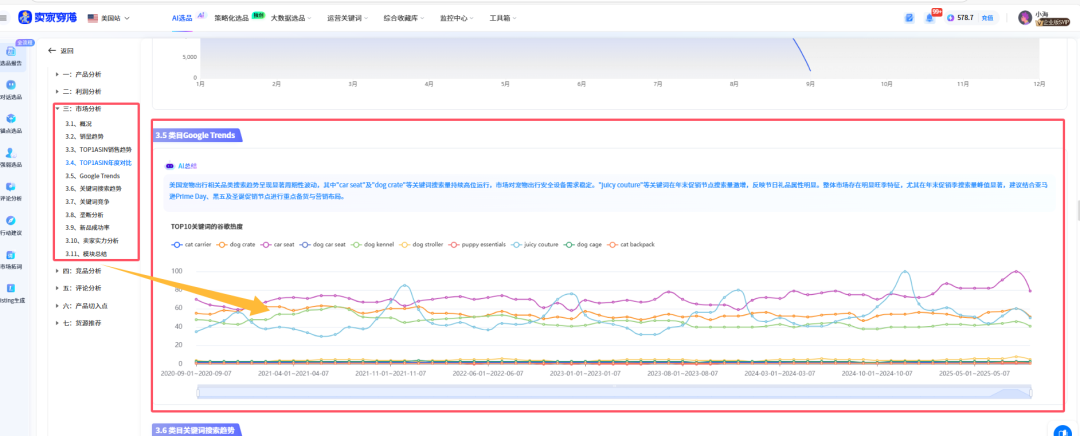The height and width of the screenshot is (436, 1080).
Task: Click the US flag site icon
Action: (93, 18)
